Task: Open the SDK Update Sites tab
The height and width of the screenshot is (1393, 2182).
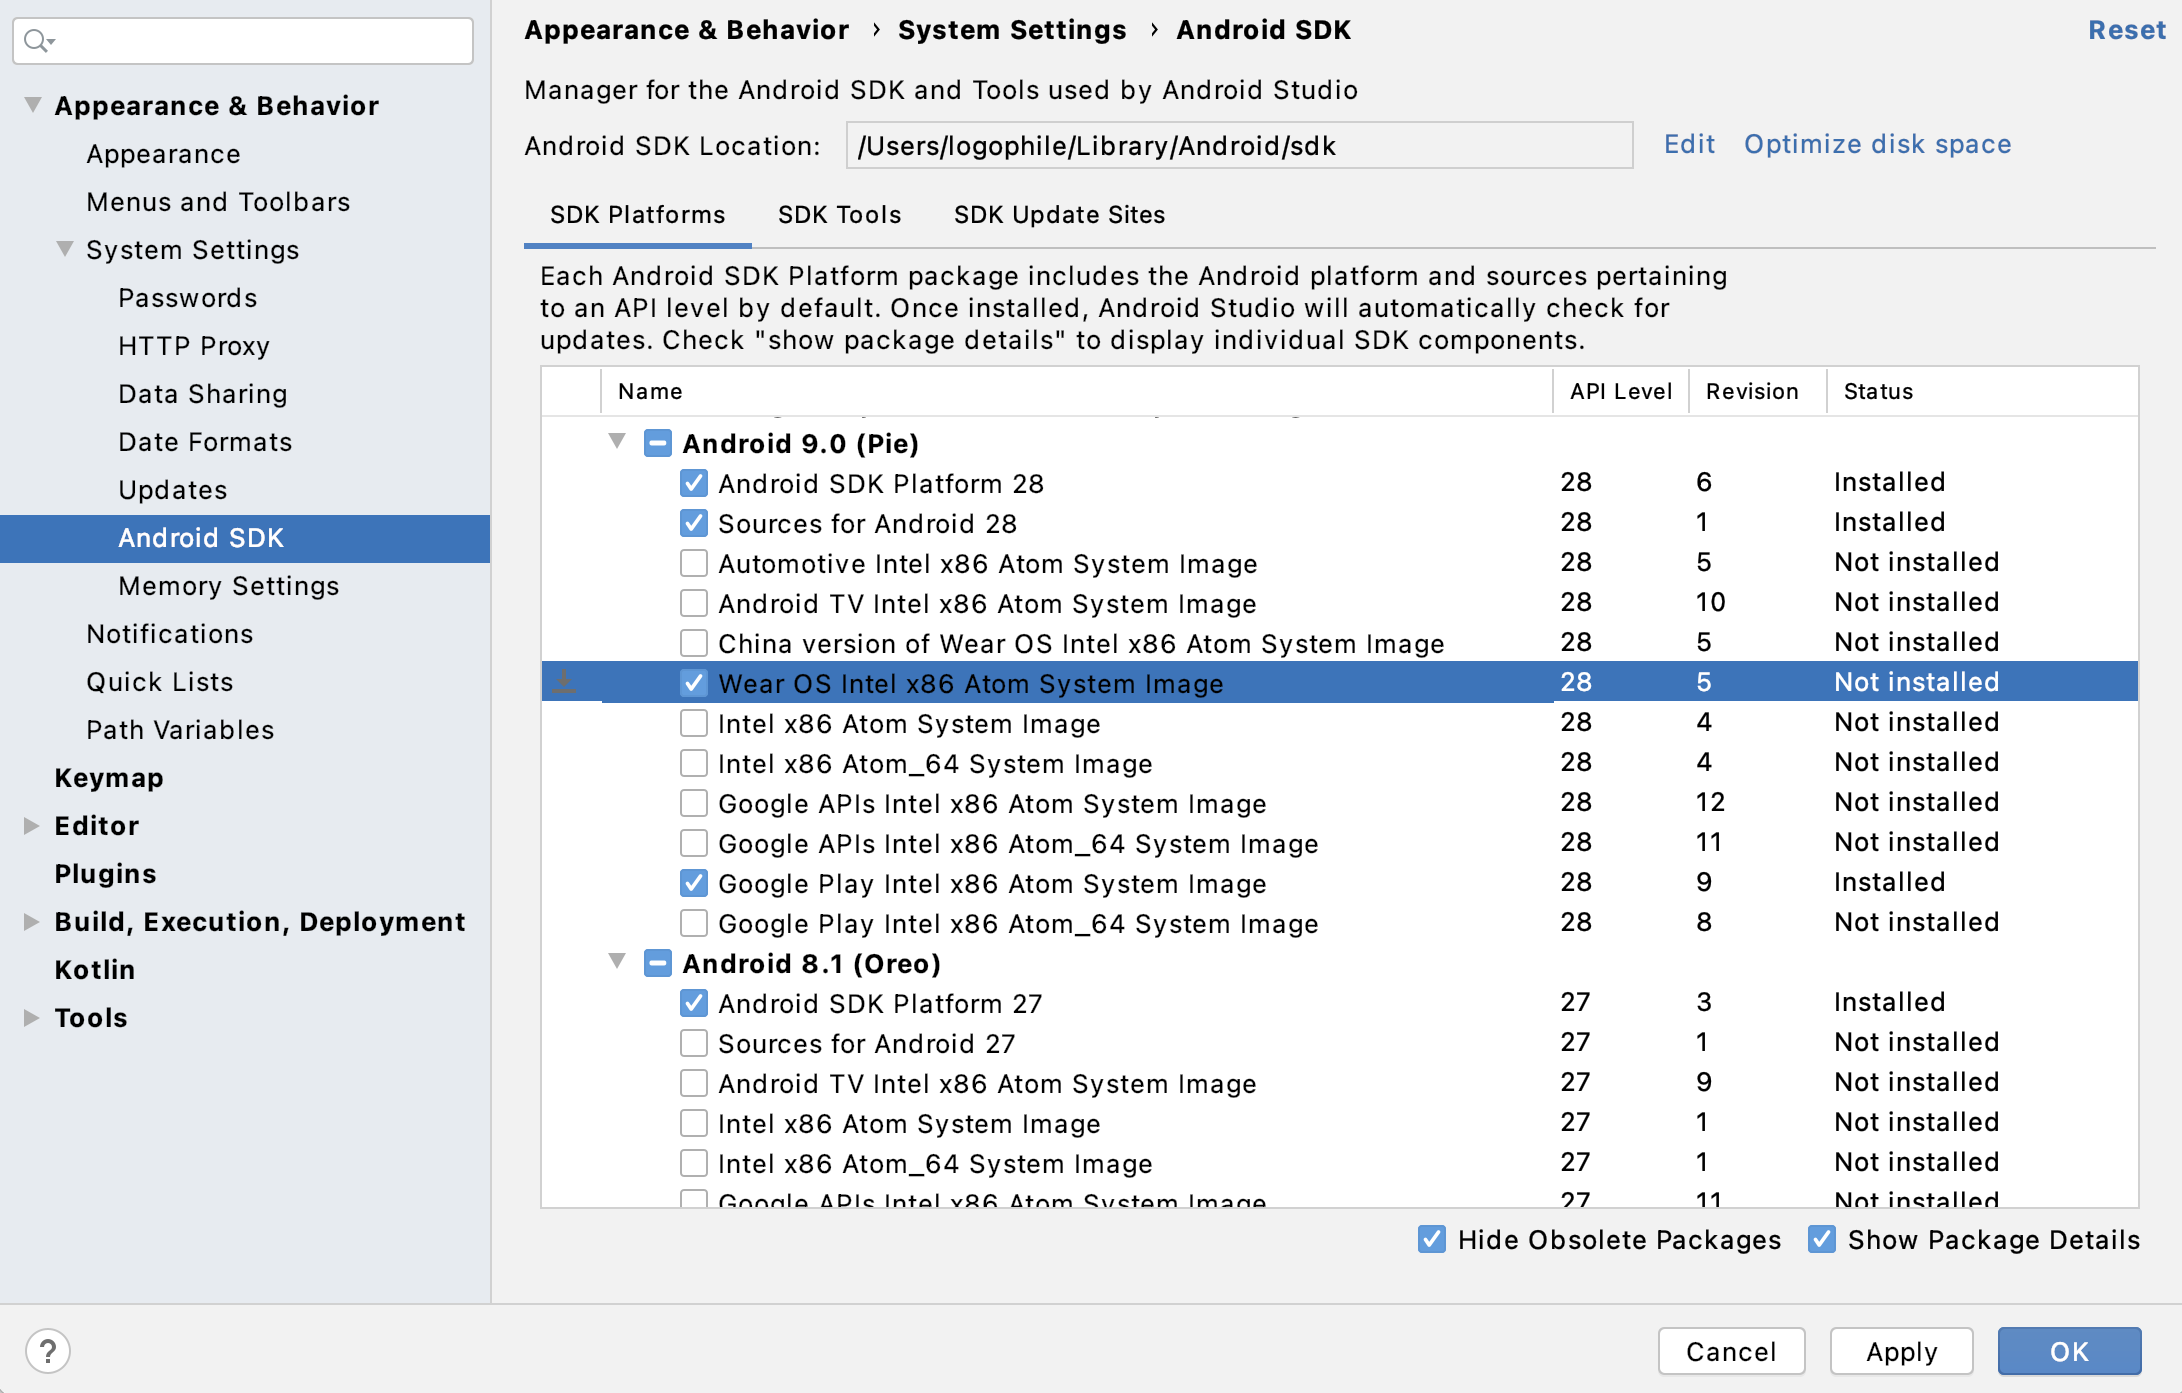Action: tap(1059, 215)
